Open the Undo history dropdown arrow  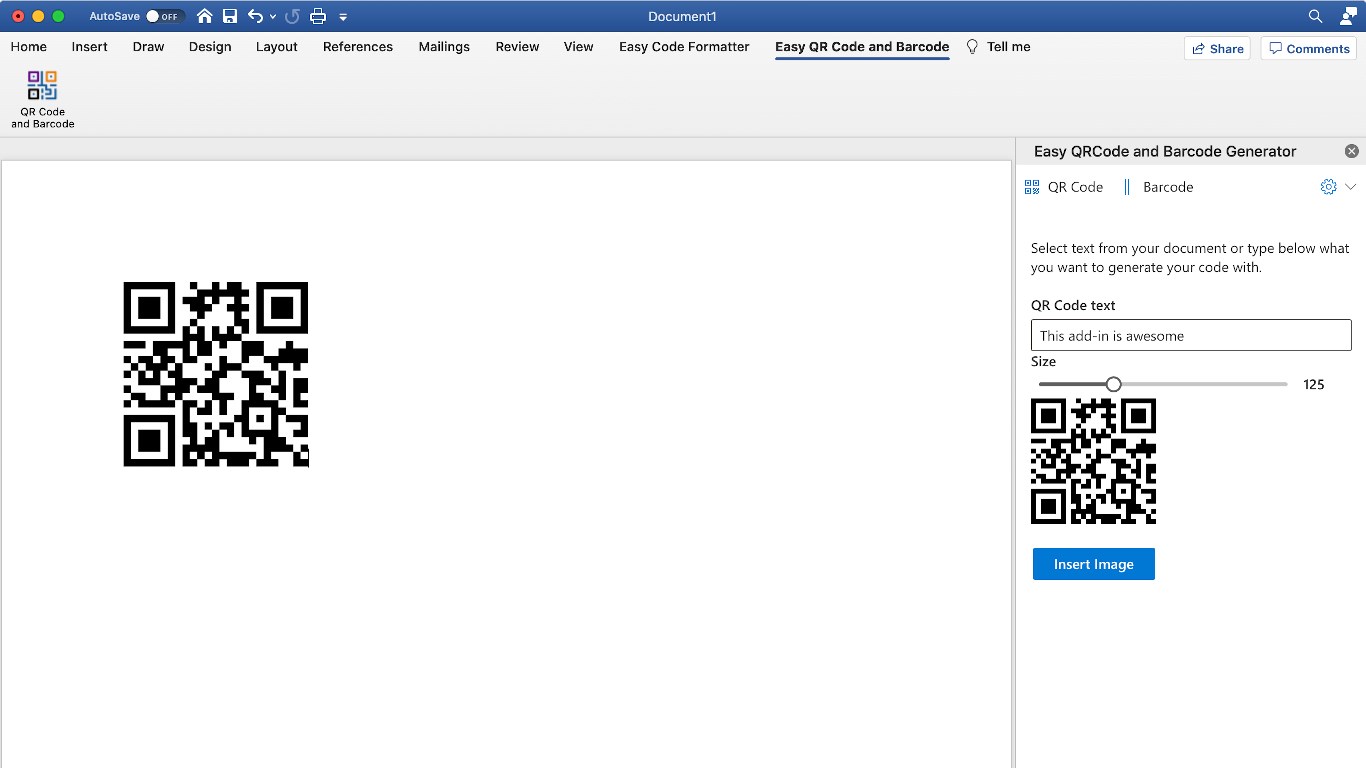[x=273, y=17]
